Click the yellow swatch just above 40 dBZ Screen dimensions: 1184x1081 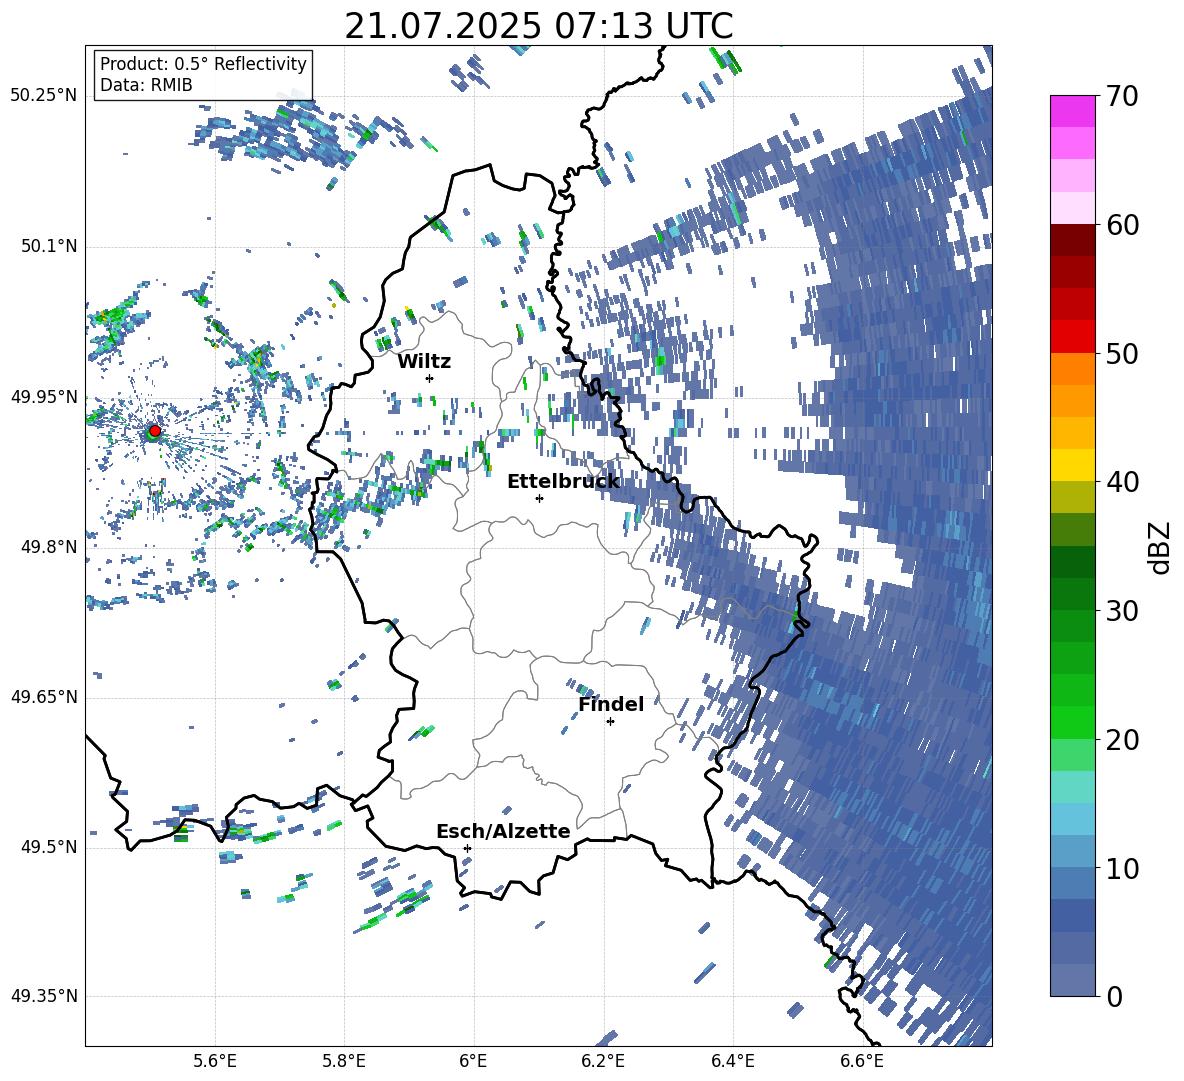pos(1072,465)
